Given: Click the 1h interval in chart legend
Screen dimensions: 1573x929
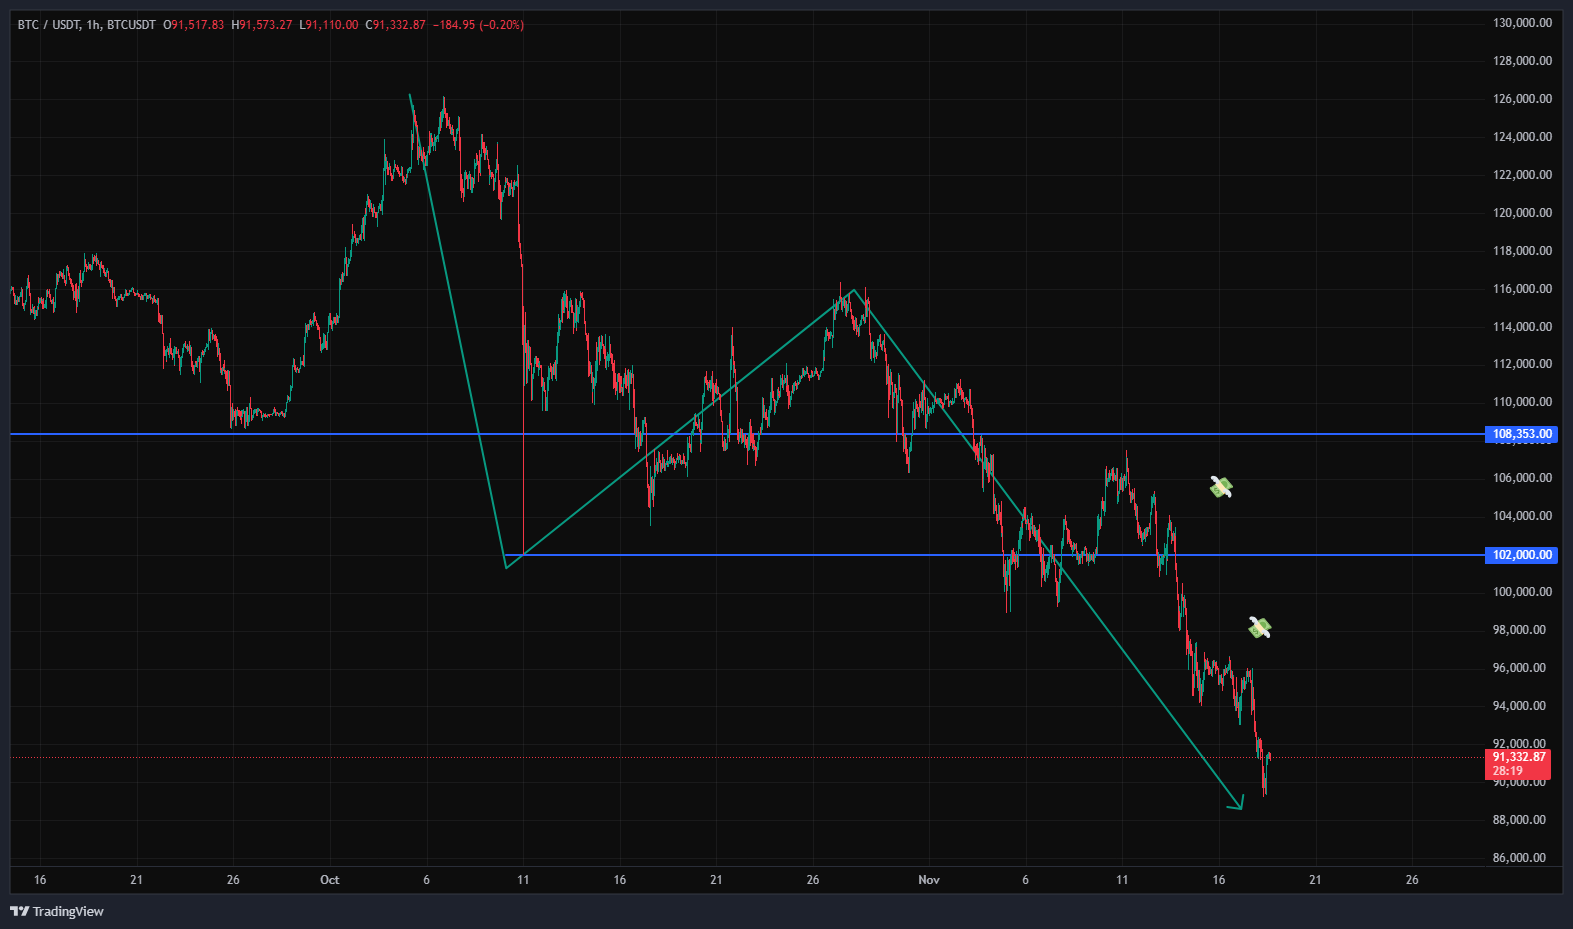Looking at the screenshot, I should pos(93,25).
